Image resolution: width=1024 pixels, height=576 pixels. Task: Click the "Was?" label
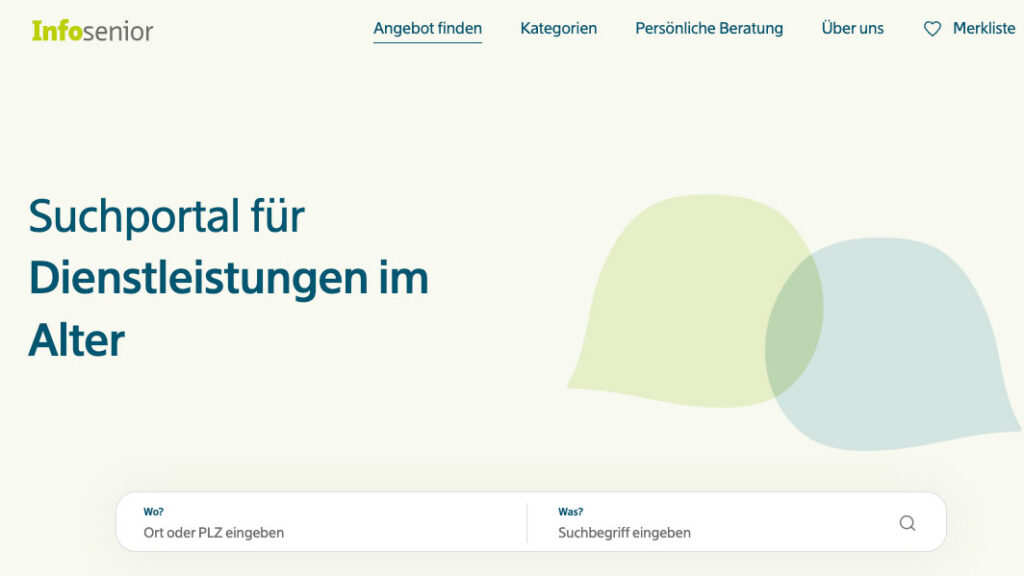571,511
